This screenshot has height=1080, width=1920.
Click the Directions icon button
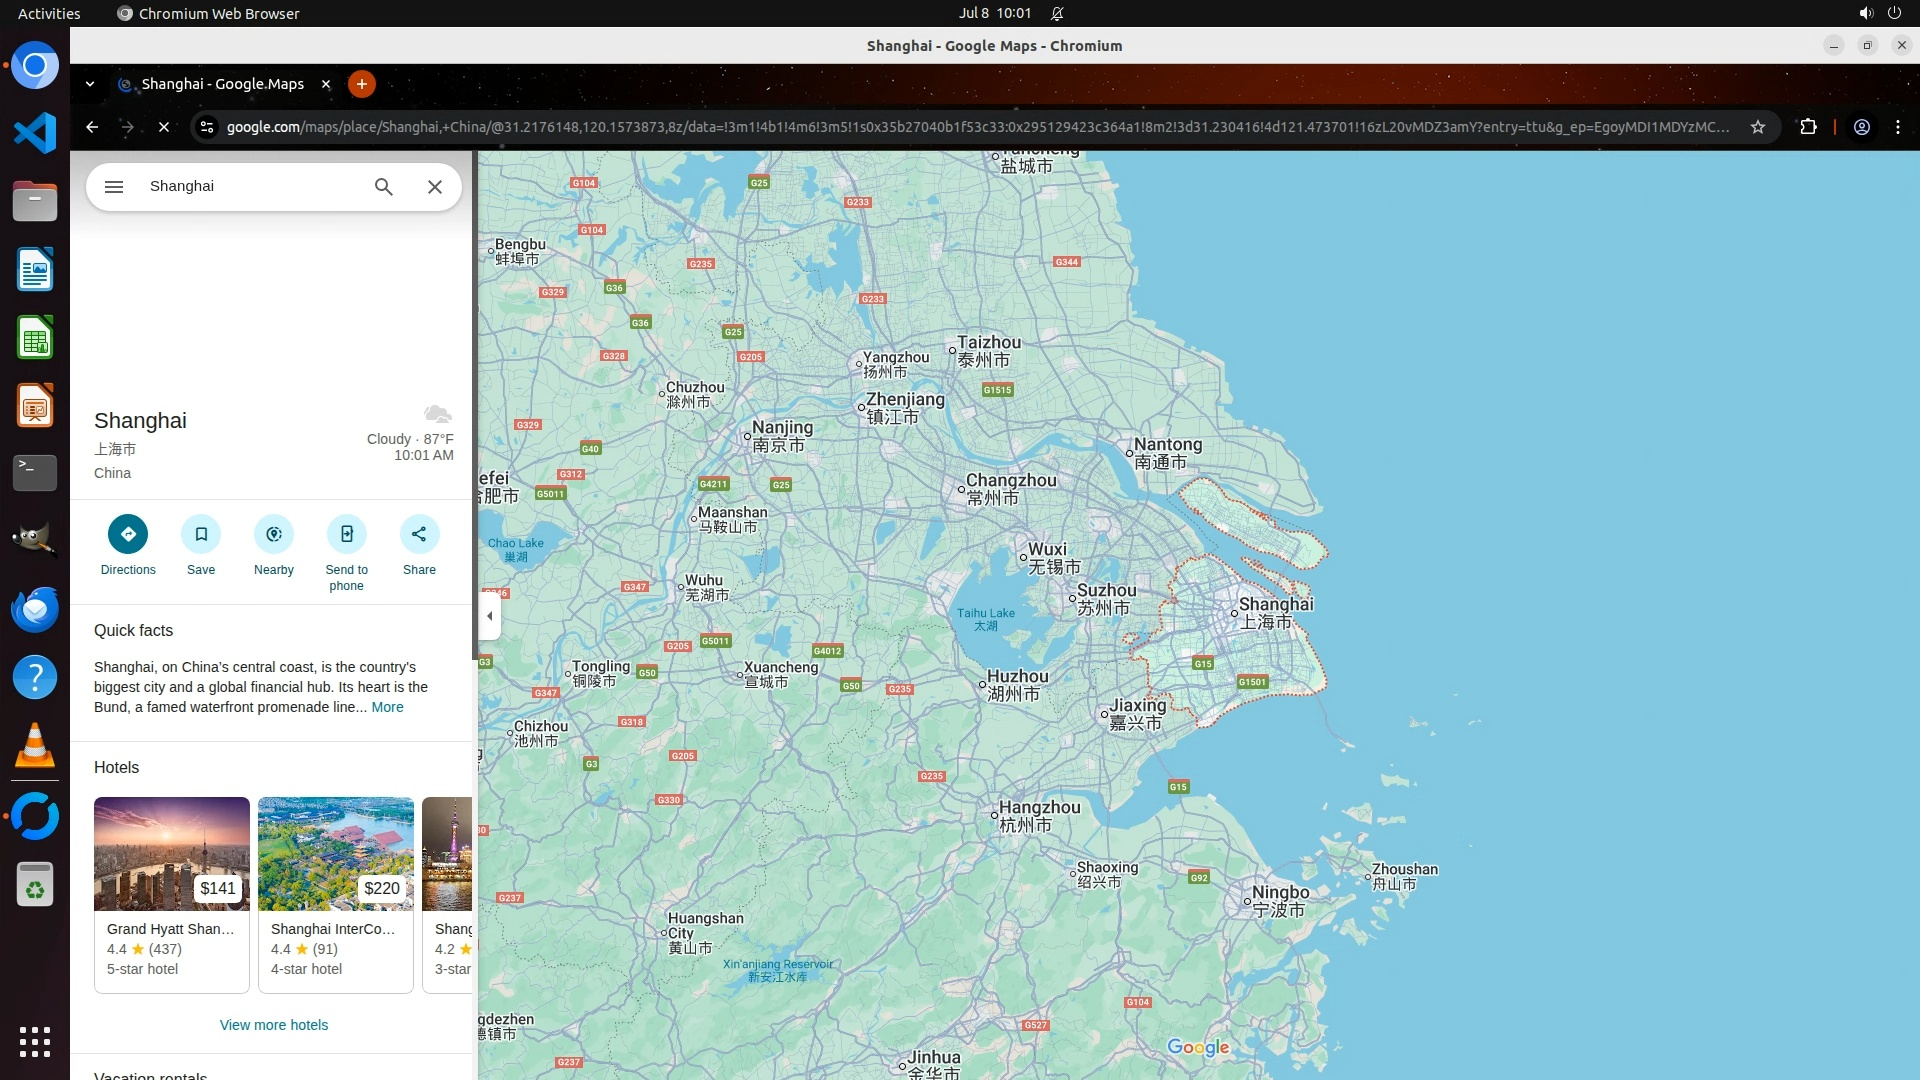128,534
